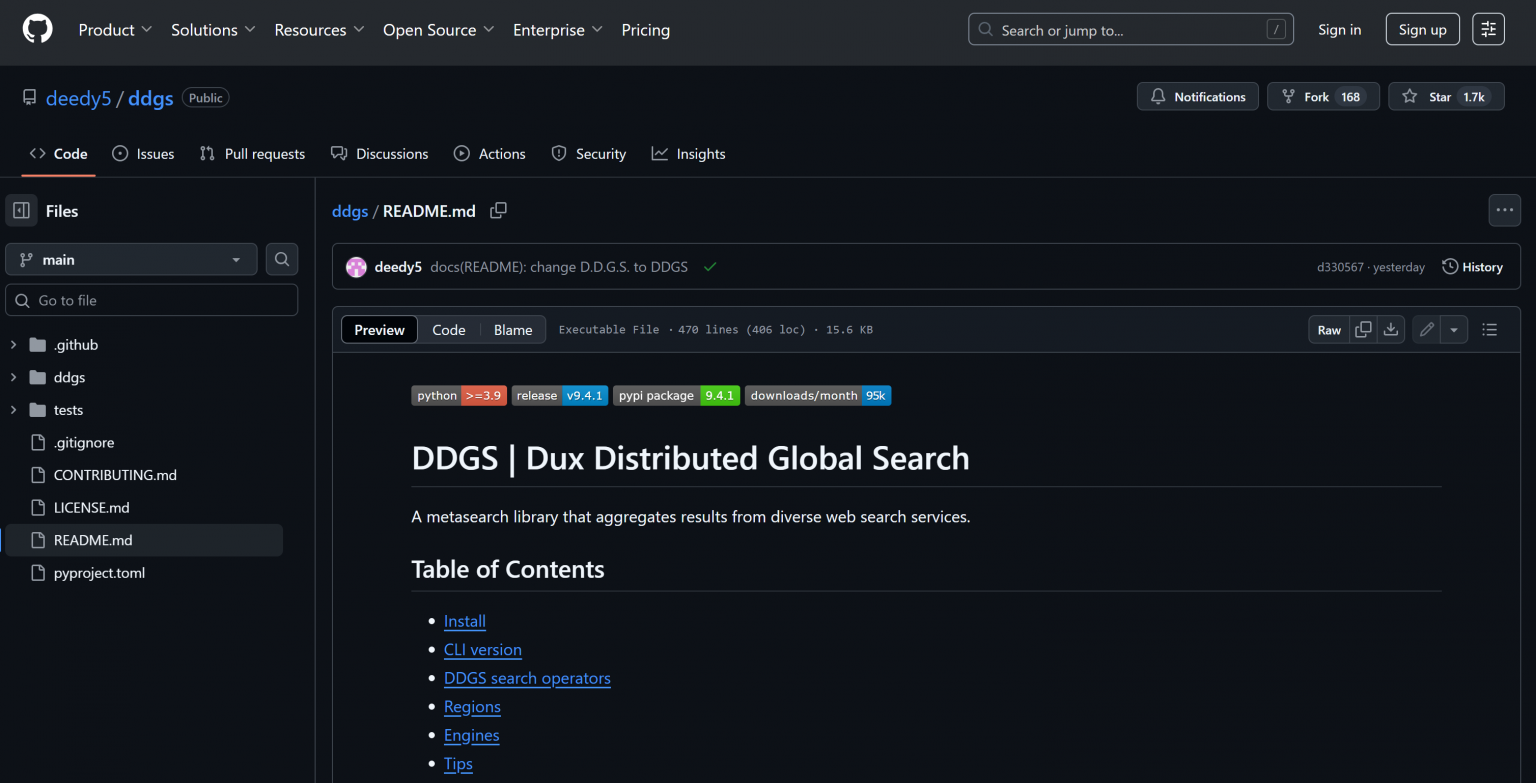Image resolution: width=1536 pixels, height=783 pixels.
Task: Collapse the Files side panel
Action: click(21, 211)
